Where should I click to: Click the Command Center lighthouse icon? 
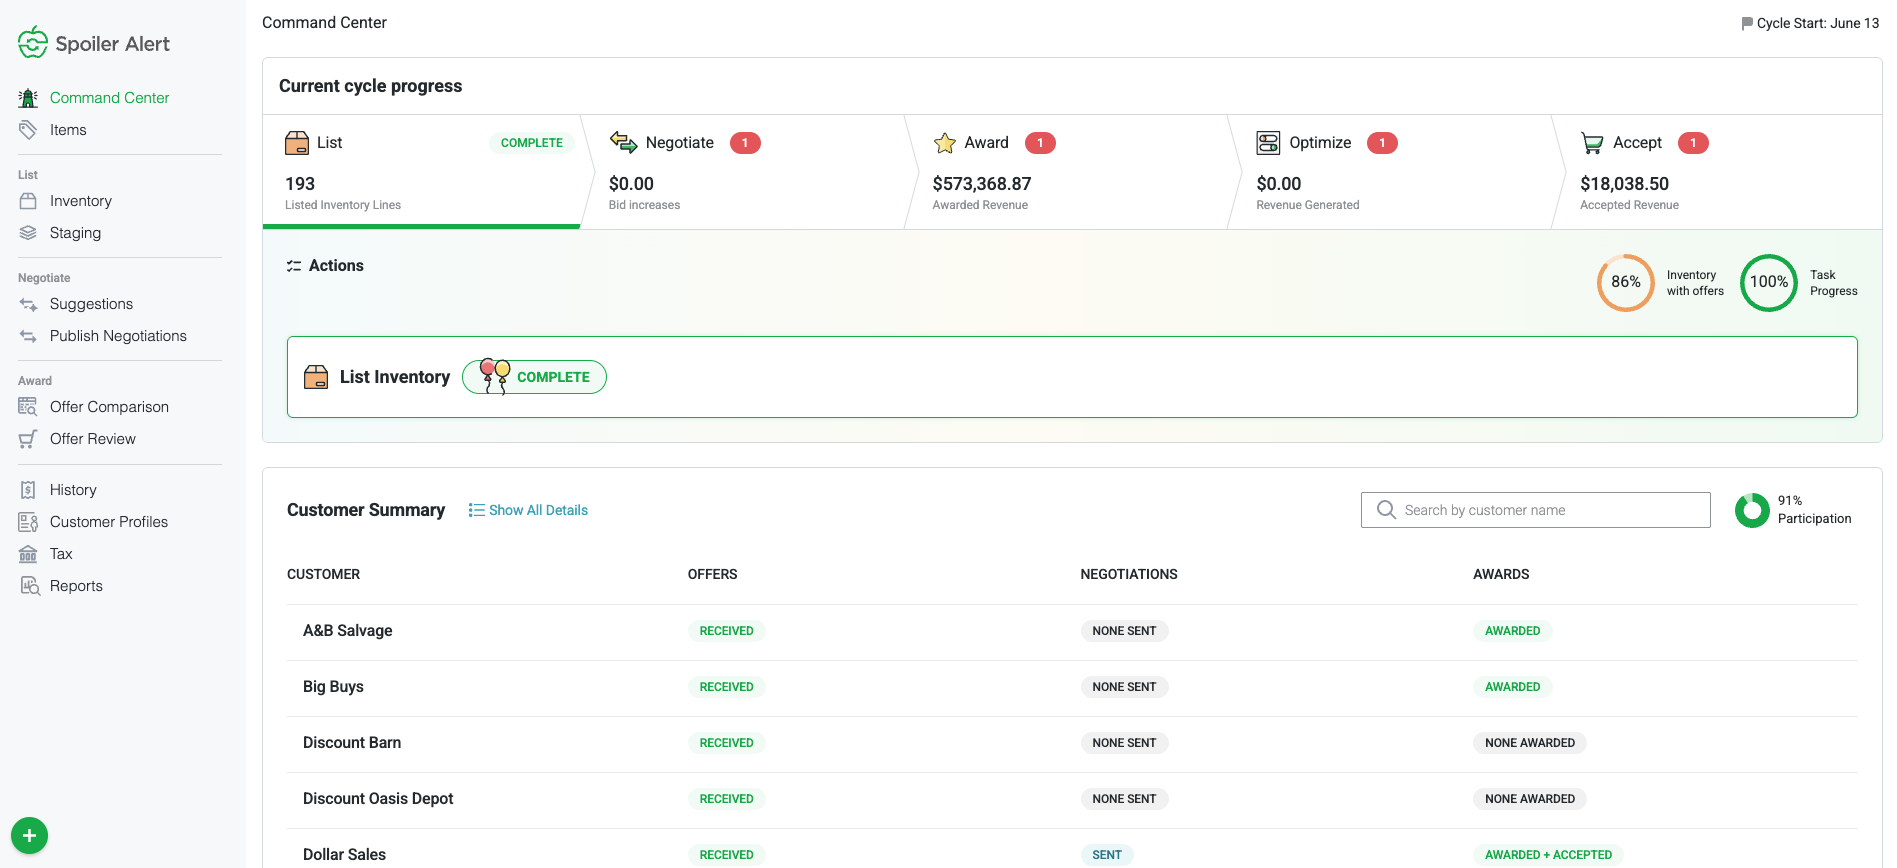click(28, 98)
